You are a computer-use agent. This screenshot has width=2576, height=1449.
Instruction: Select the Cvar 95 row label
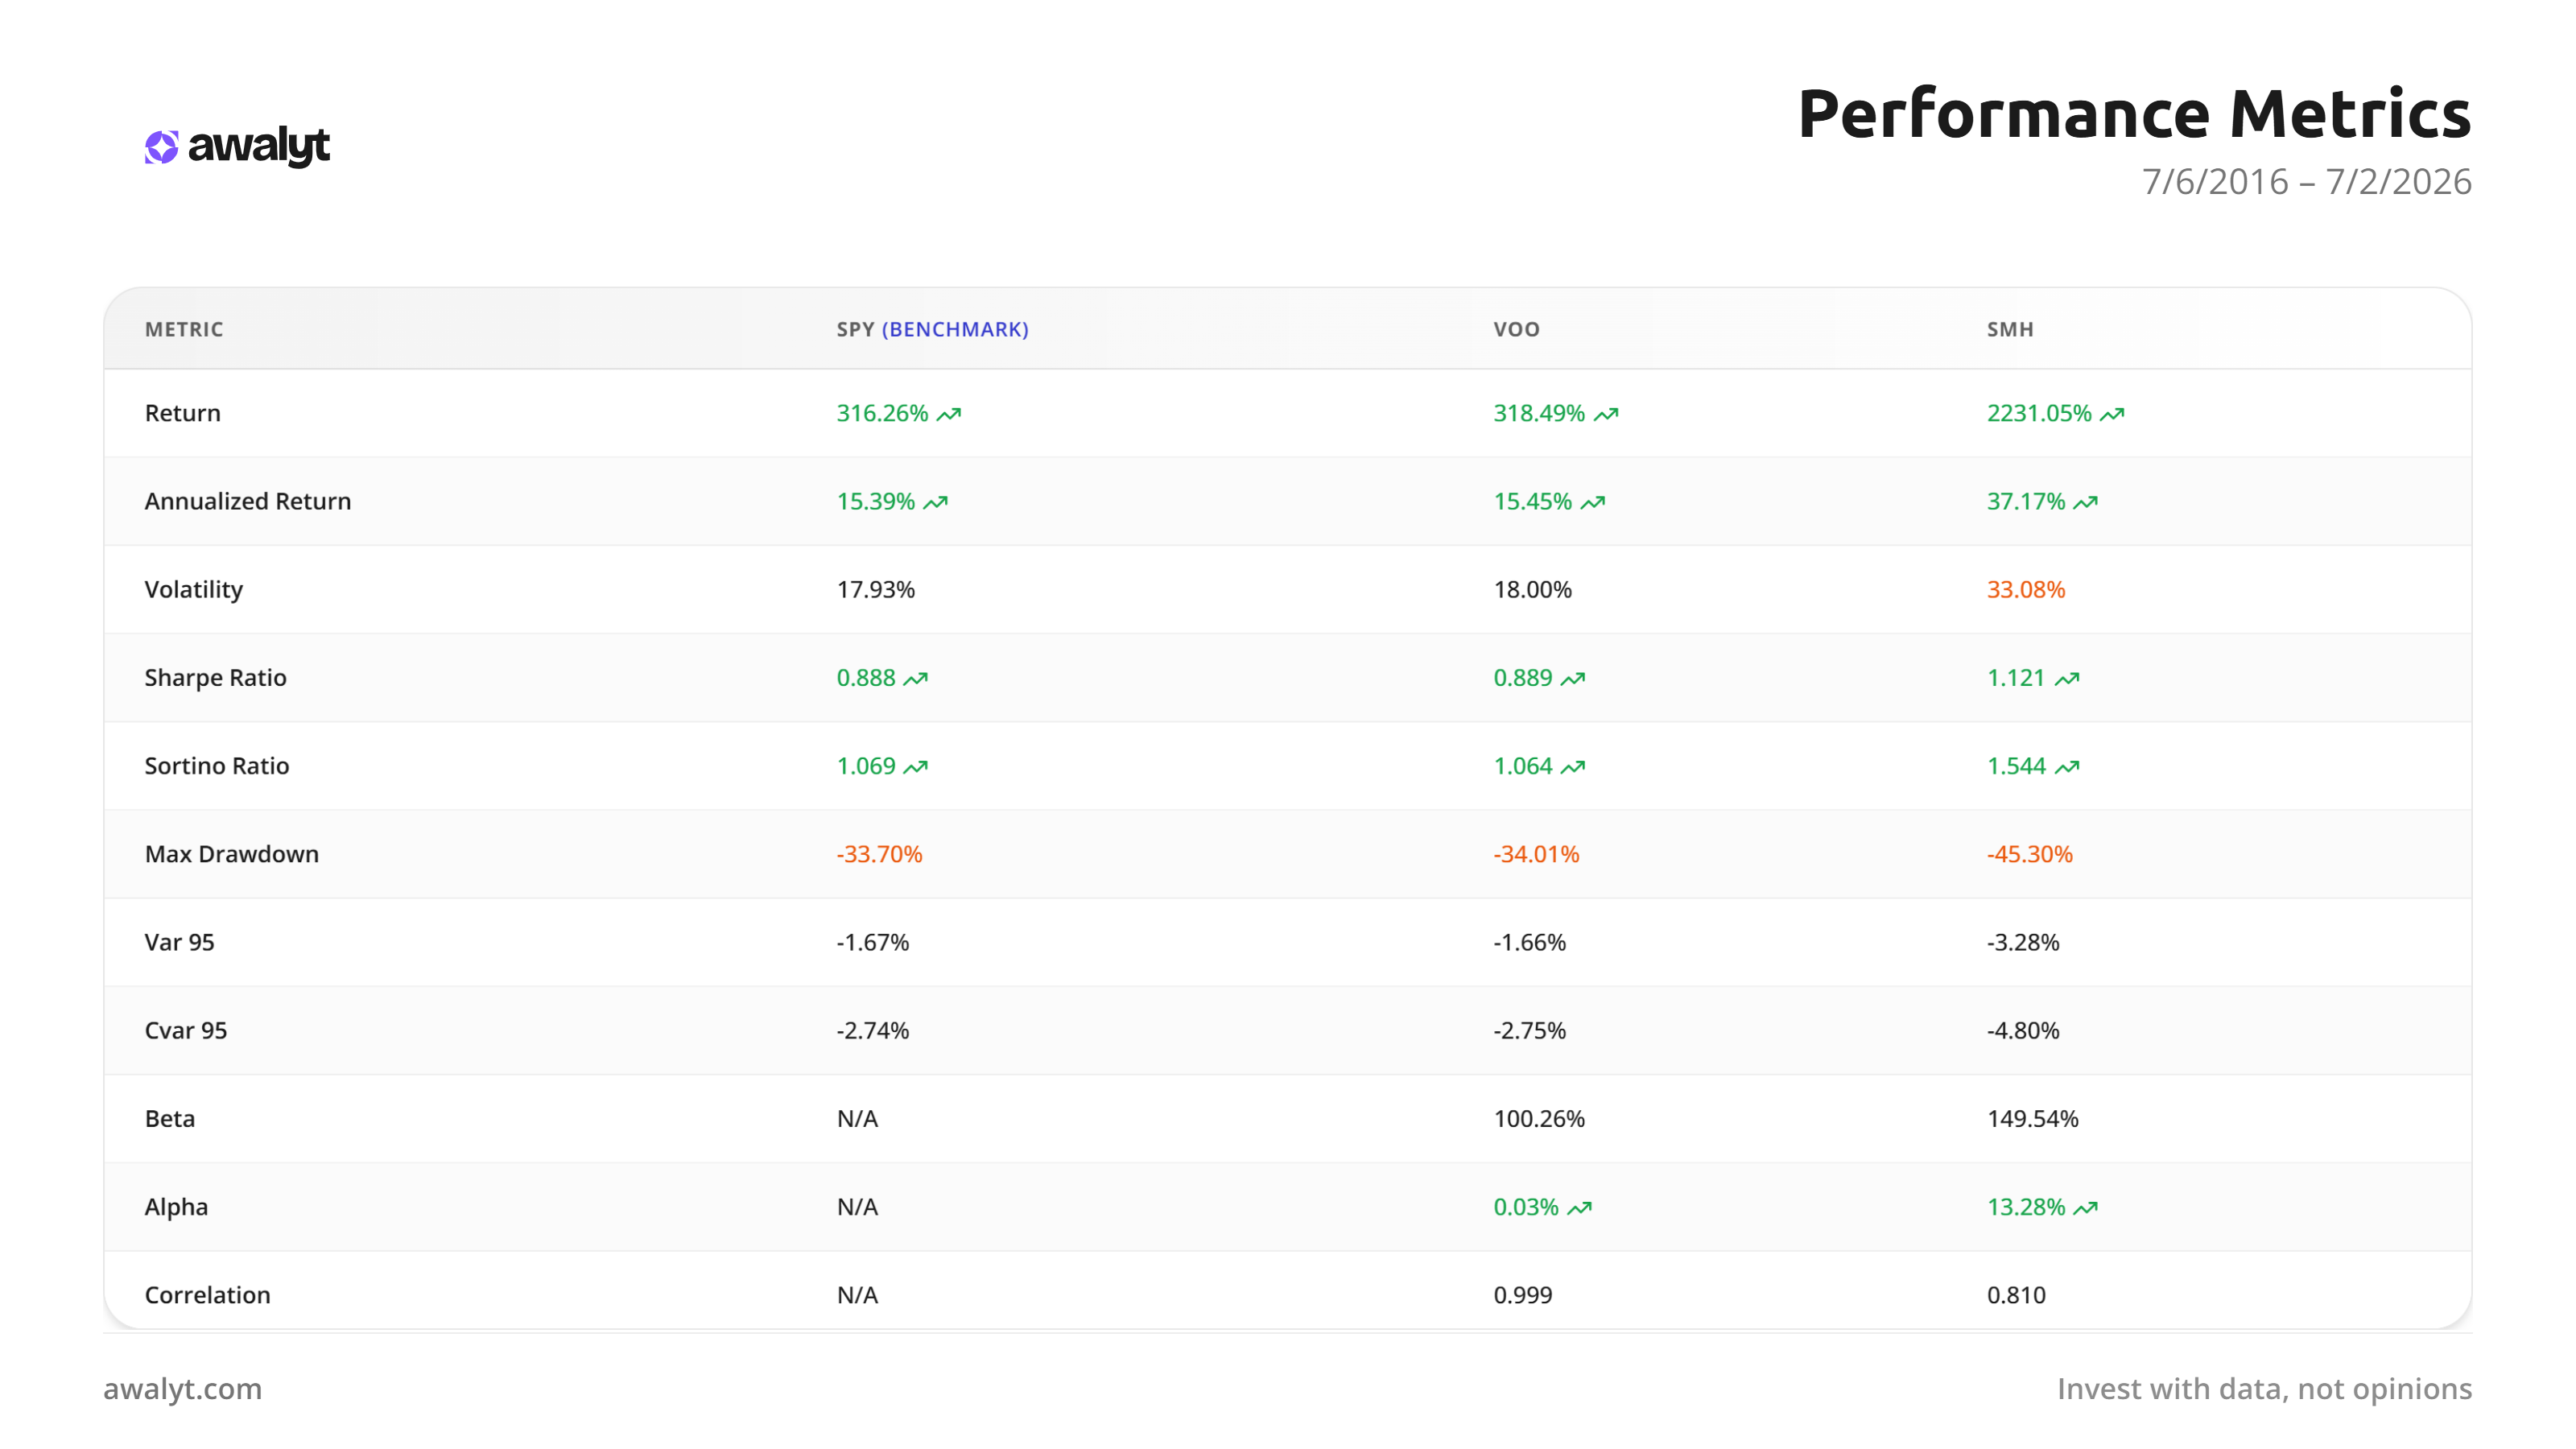[x=186, y=1030]
